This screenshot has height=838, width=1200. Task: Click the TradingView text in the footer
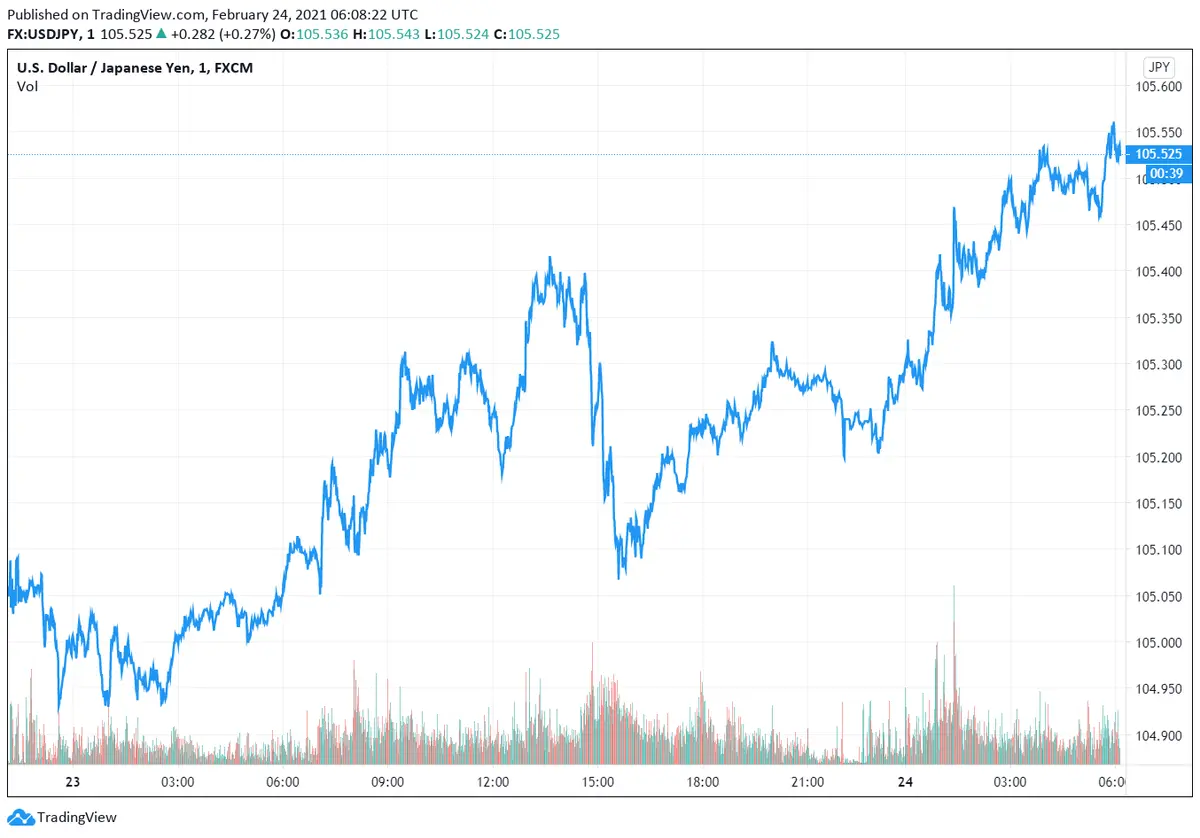tap(77, 818)
